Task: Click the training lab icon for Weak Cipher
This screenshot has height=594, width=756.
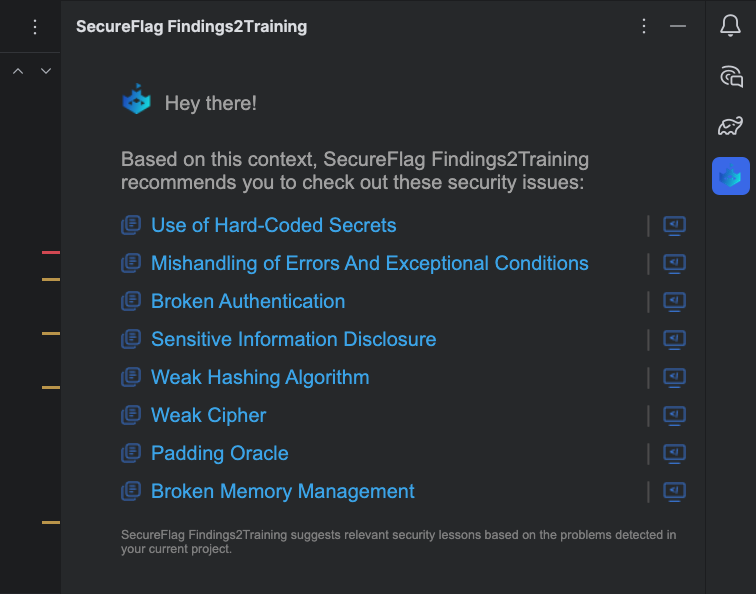Action: click(675, 416)
